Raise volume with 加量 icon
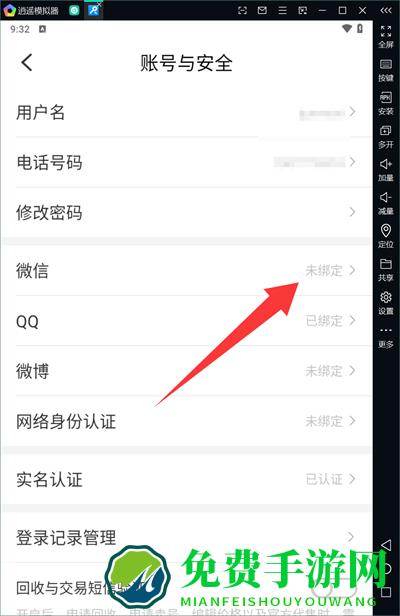The width and height of the screenshot is (400, 616). pyautogui.click(x=385, y=164)
